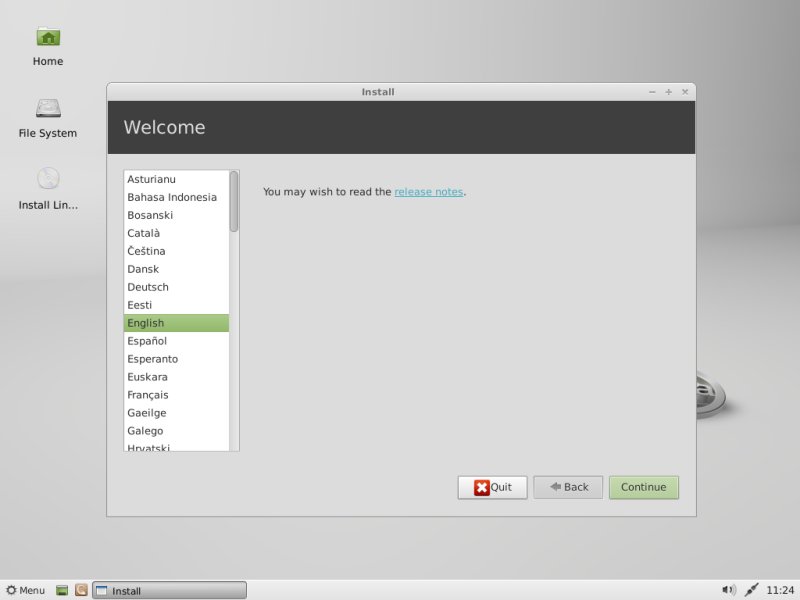Click the Quit button
Viewport: 800px width, 600px height.
click(x=492, y=487)
